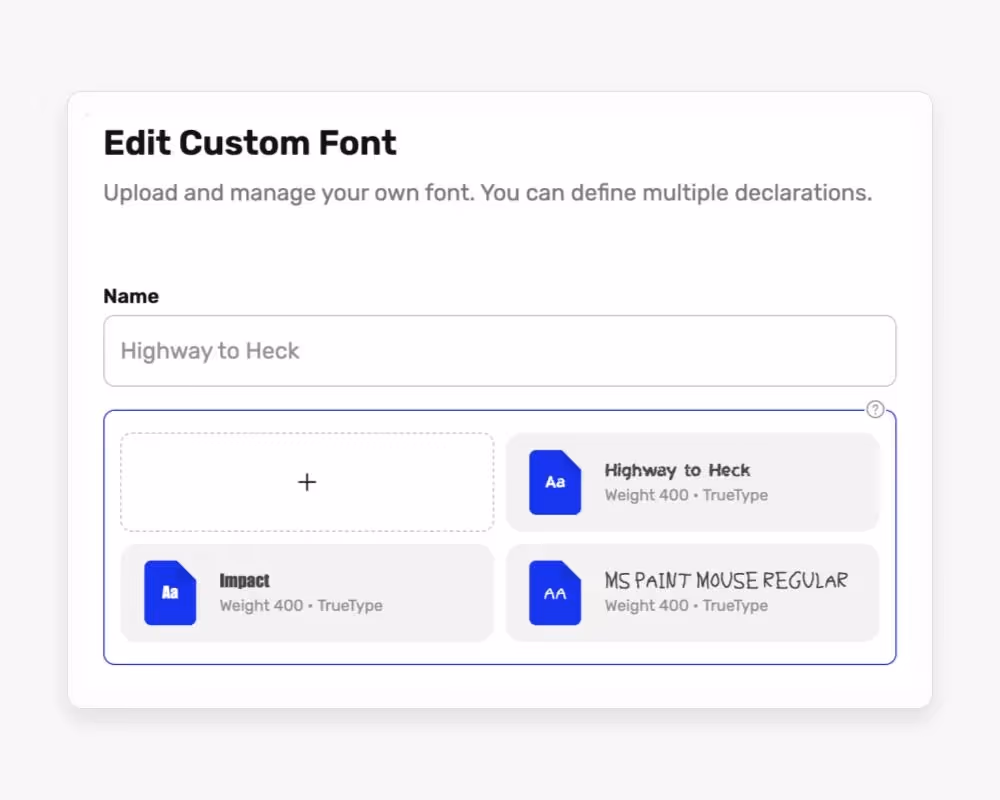Click inside the Name input field

pyautogui.click(x=500, y=351)
